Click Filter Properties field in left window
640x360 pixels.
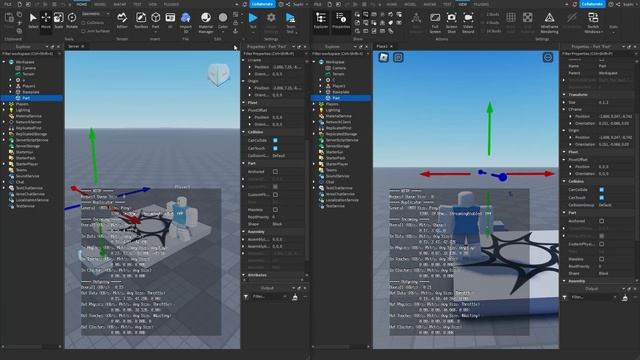(x=273, y=53)
